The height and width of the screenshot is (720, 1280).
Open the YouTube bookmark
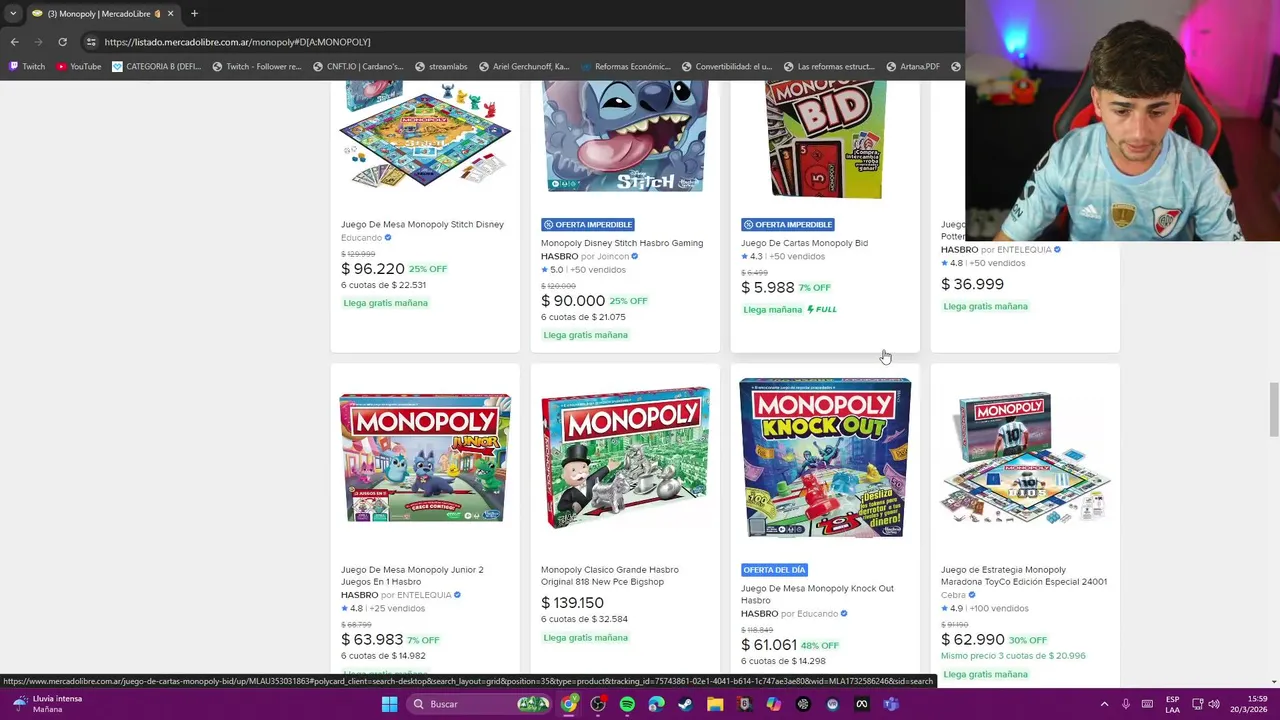click(x=79, y=67)
